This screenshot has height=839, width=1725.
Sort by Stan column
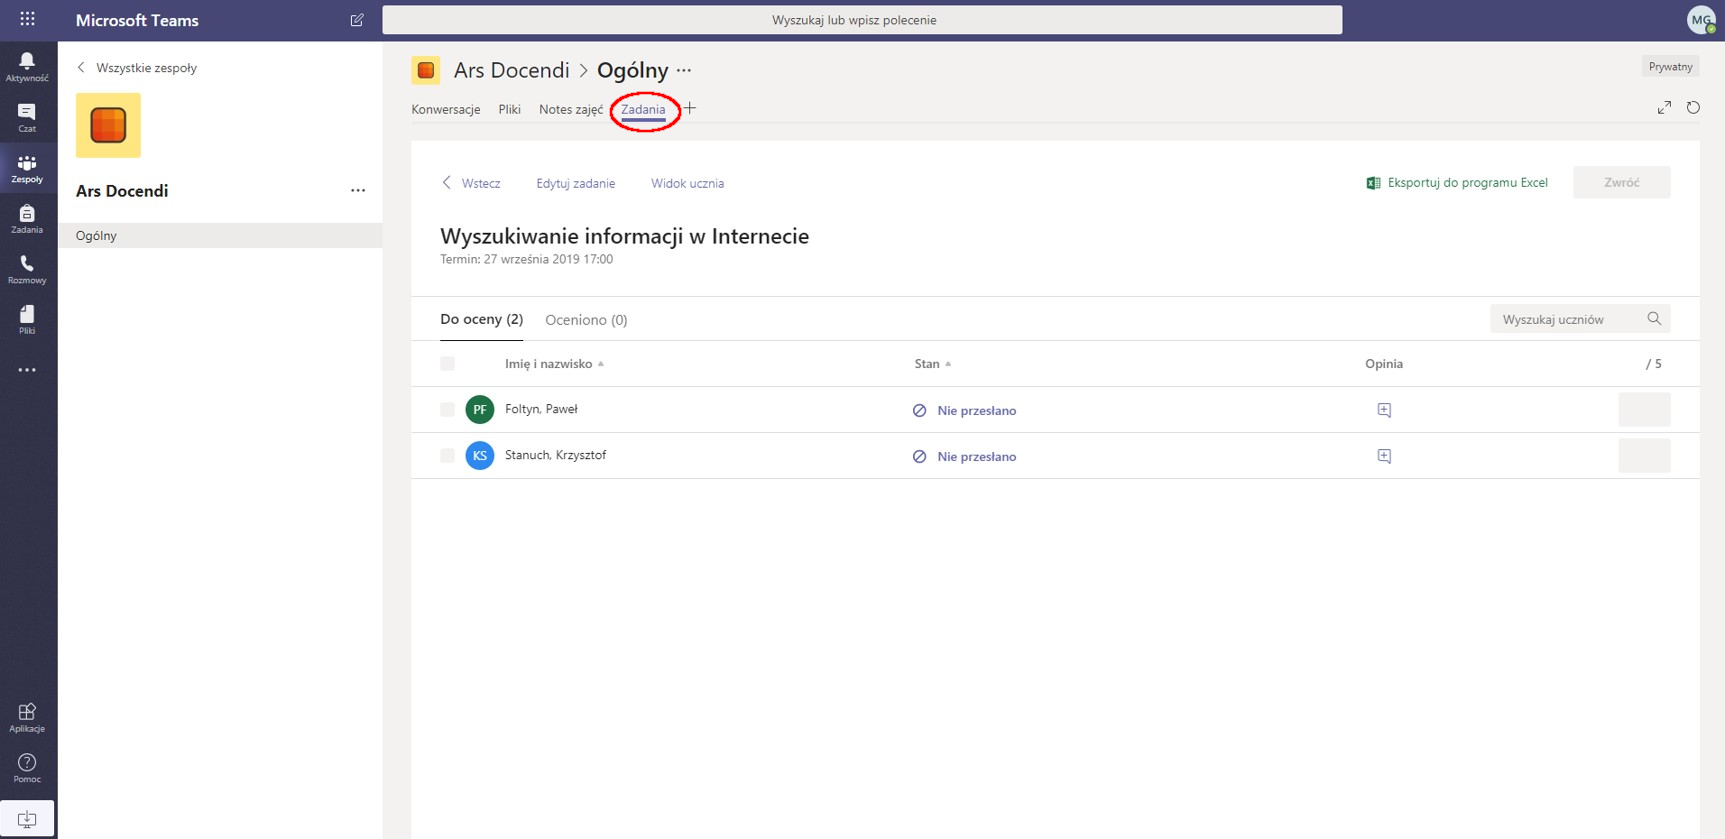point(932,364)
